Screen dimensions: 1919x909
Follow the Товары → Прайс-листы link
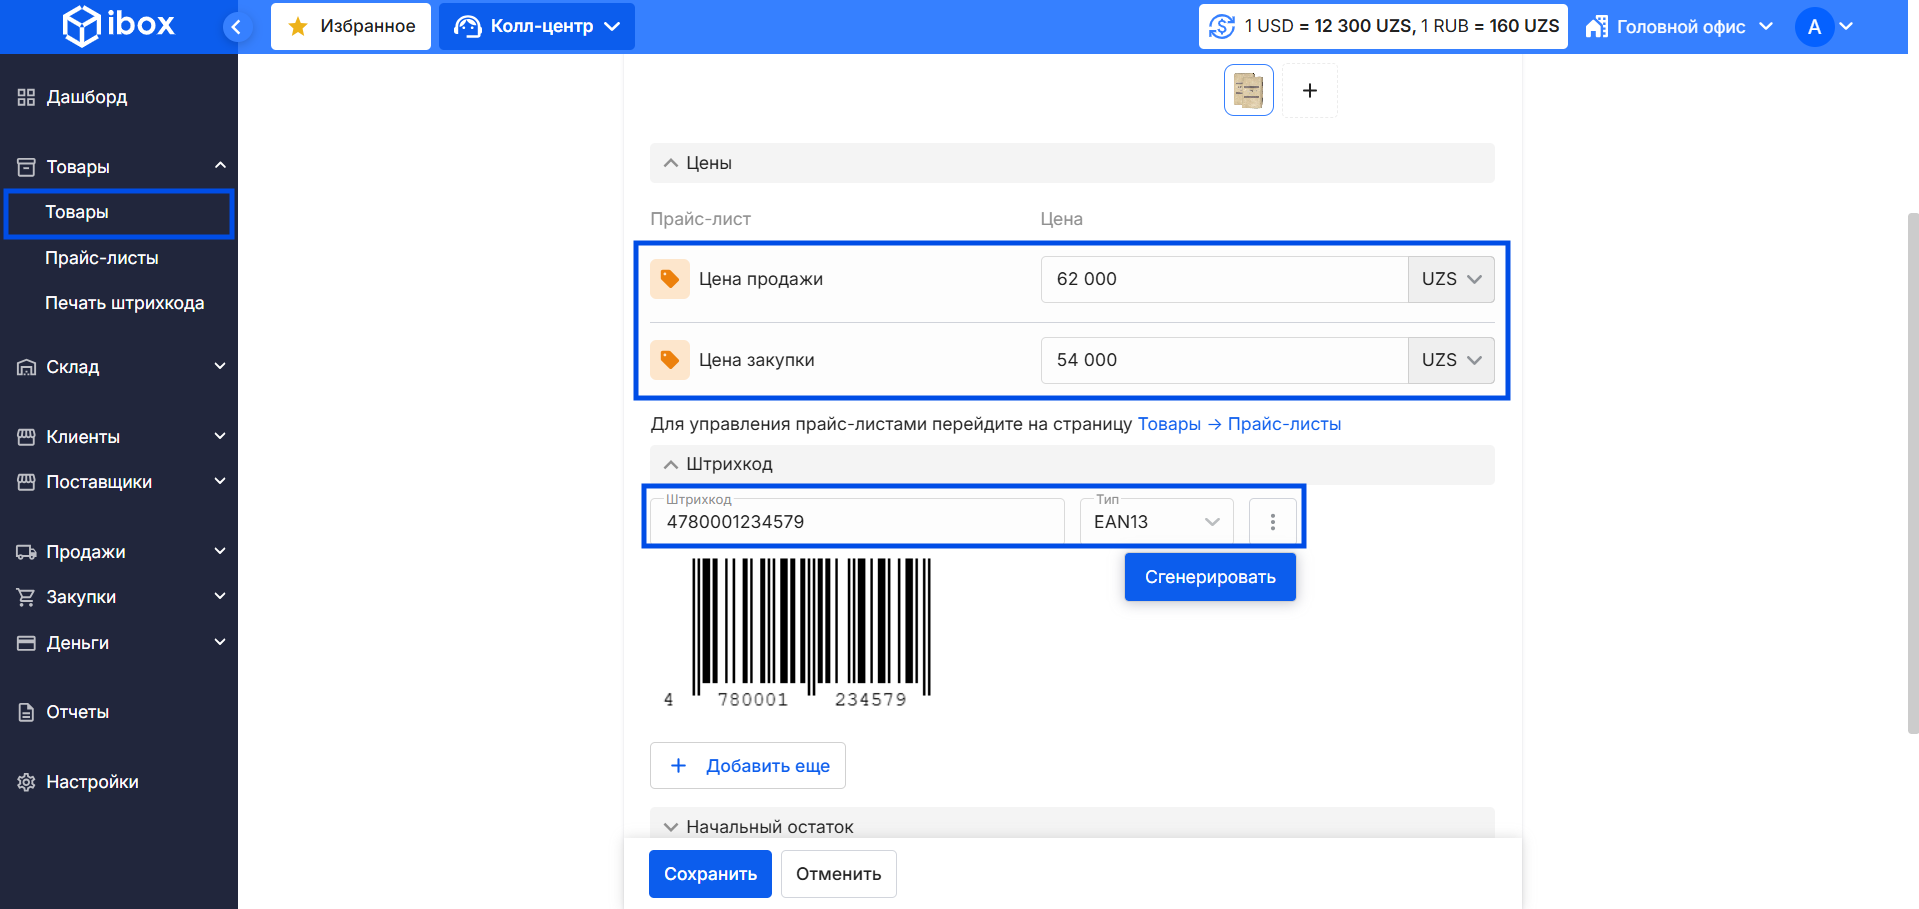tap(1239, 424)
